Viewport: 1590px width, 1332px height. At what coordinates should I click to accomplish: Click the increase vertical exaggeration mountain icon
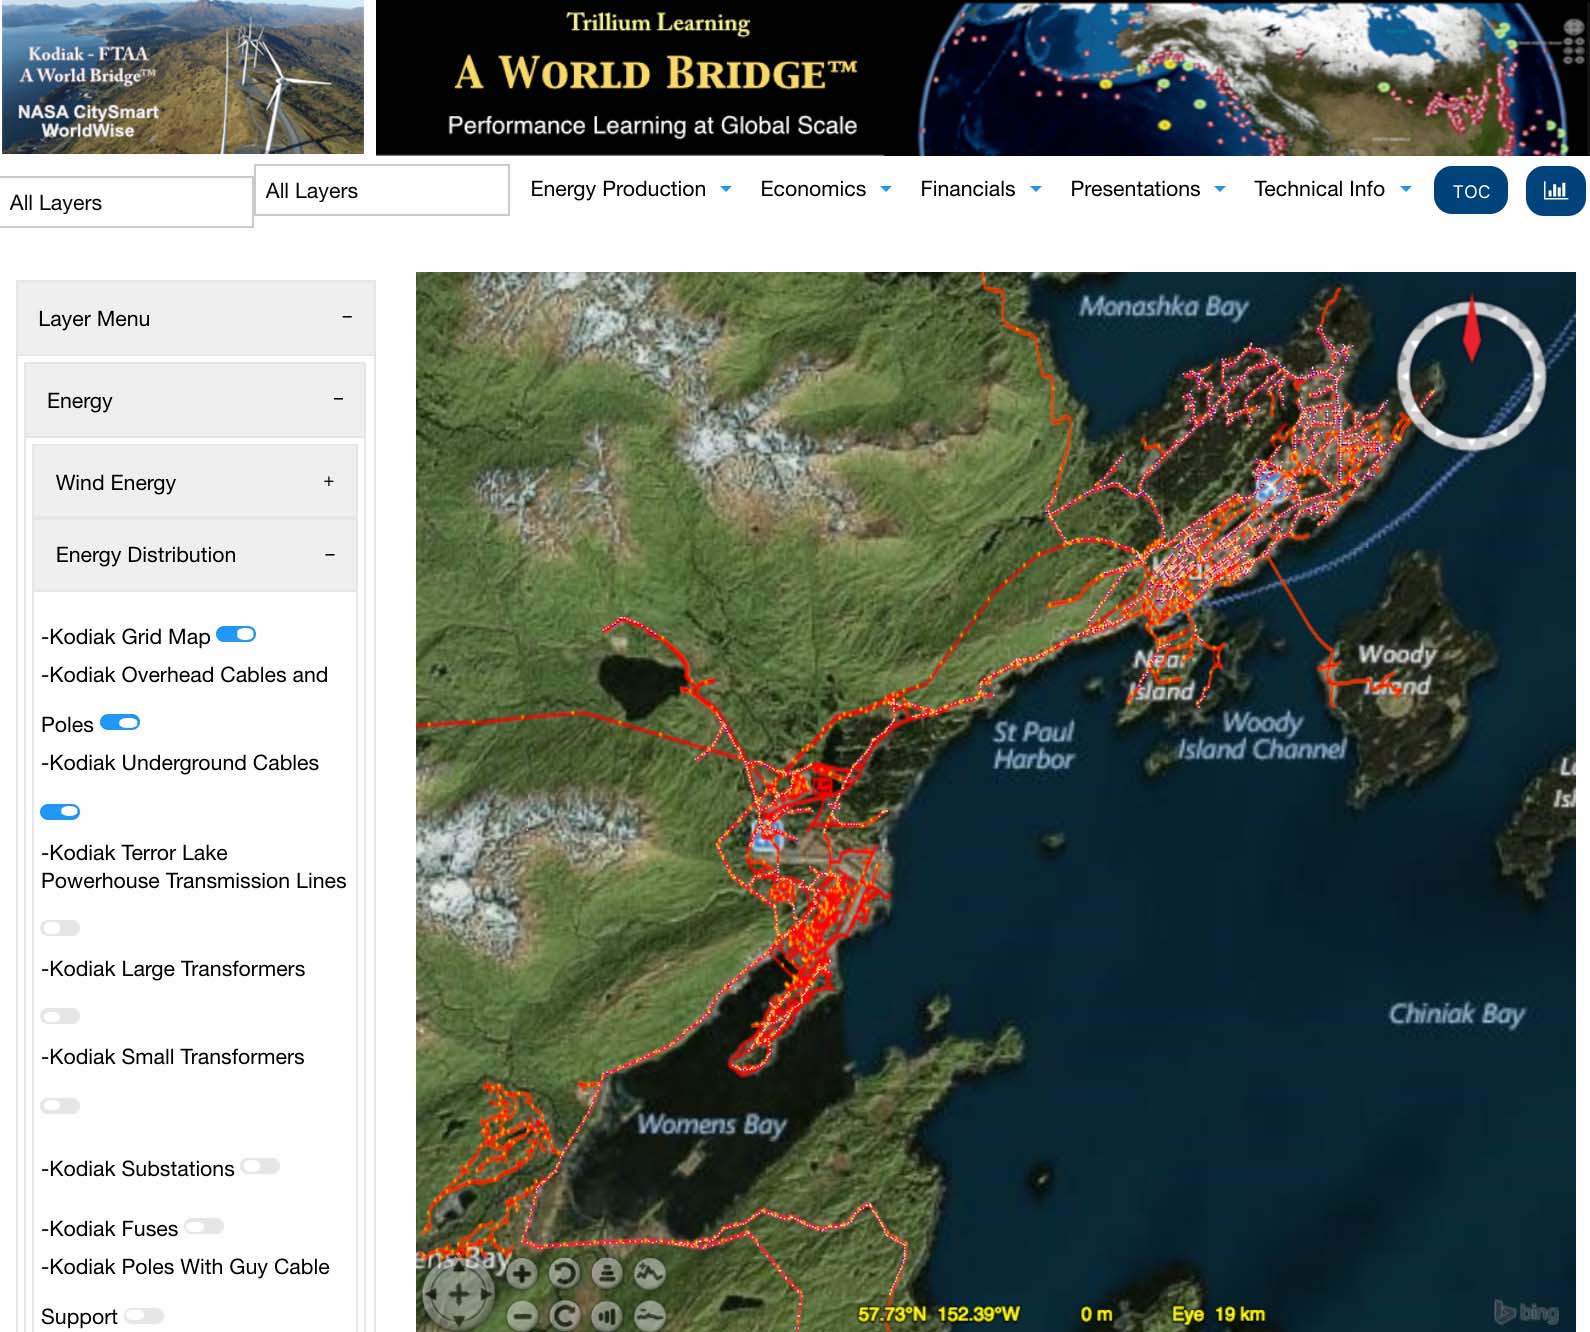pos(650,1273)
